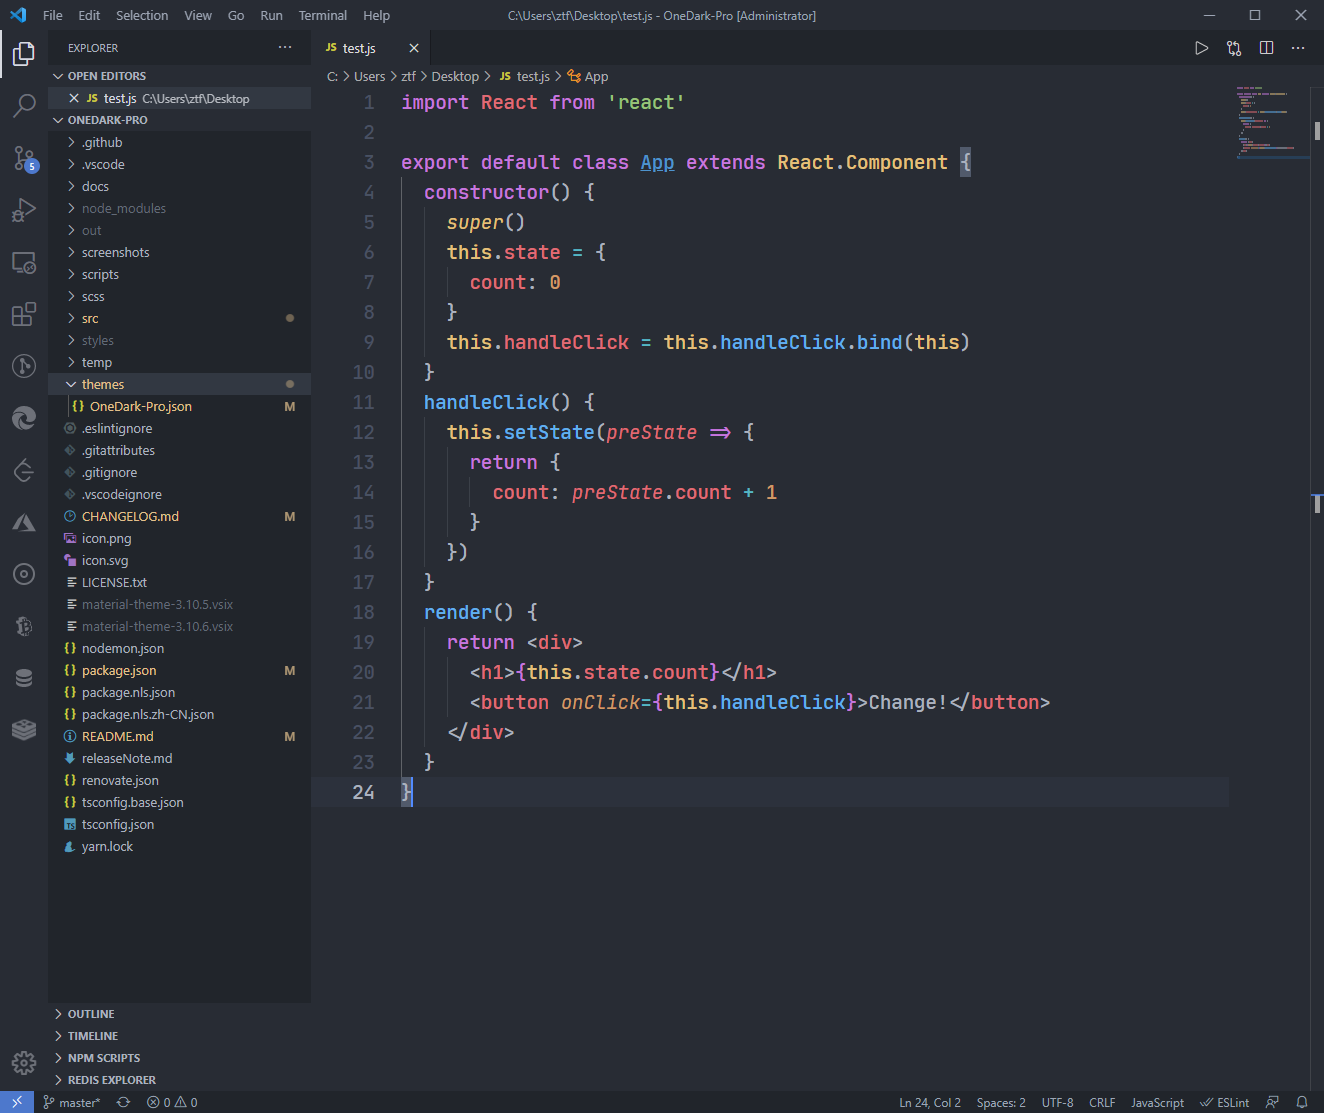Select the test.js editor tab

358,47
